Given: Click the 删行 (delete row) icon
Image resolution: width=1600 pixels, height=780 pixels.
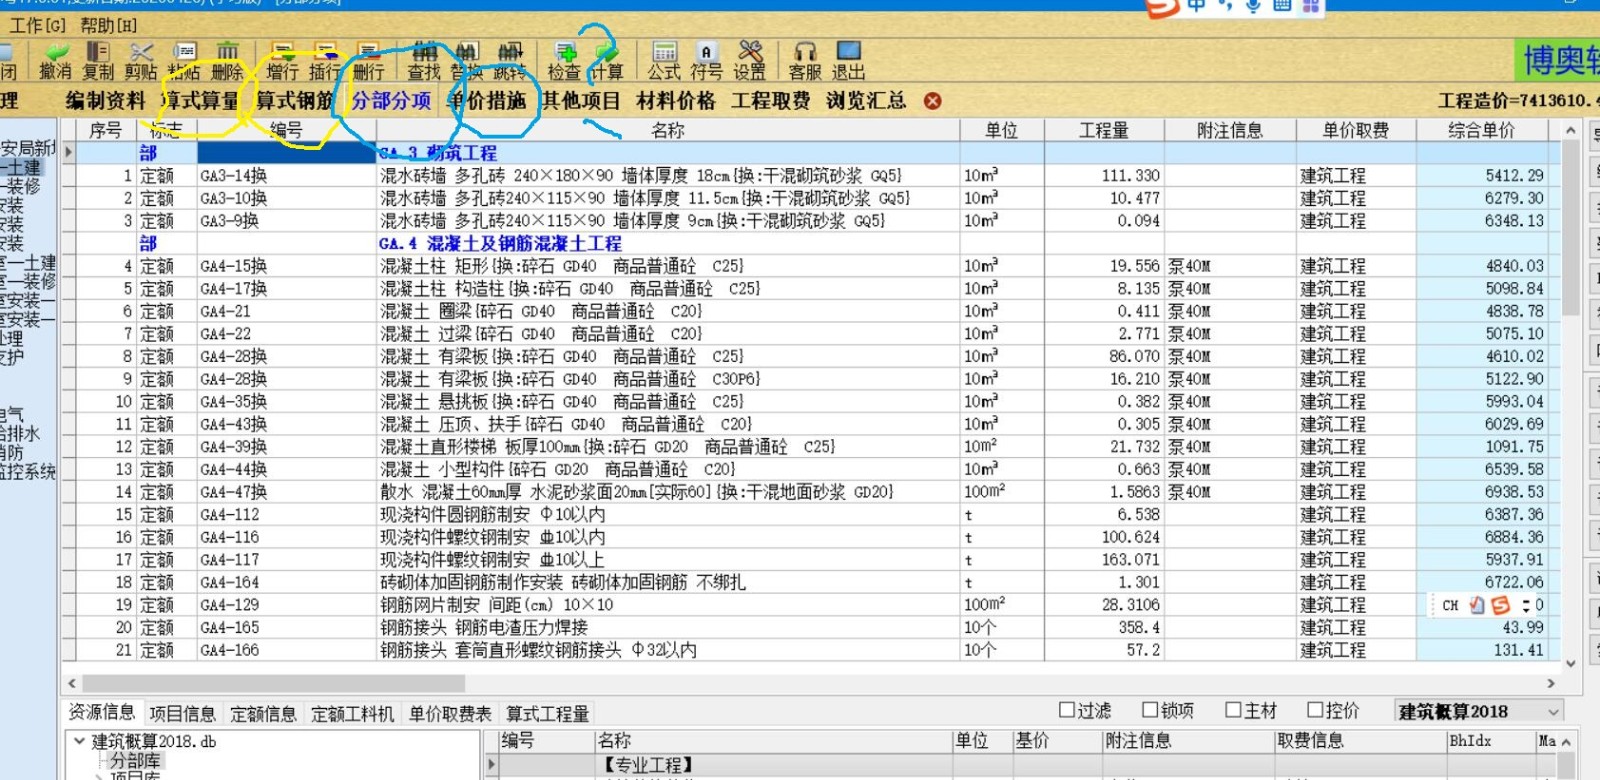Looking at the screenshot, I should pyautogui.click(x=368, y=60).
